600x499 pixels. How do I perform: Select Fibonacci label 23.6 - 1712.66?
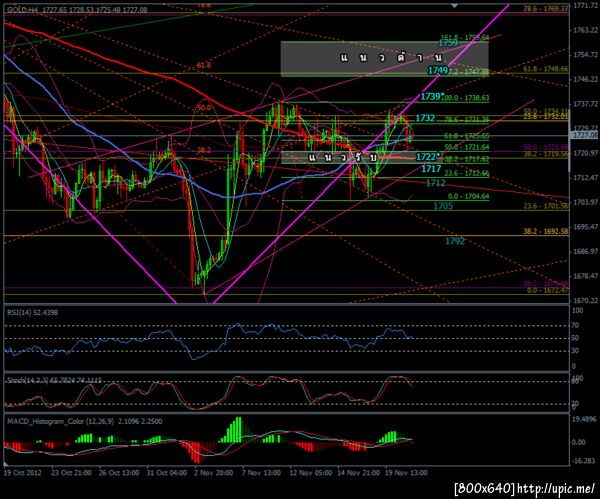coord(466,173)
